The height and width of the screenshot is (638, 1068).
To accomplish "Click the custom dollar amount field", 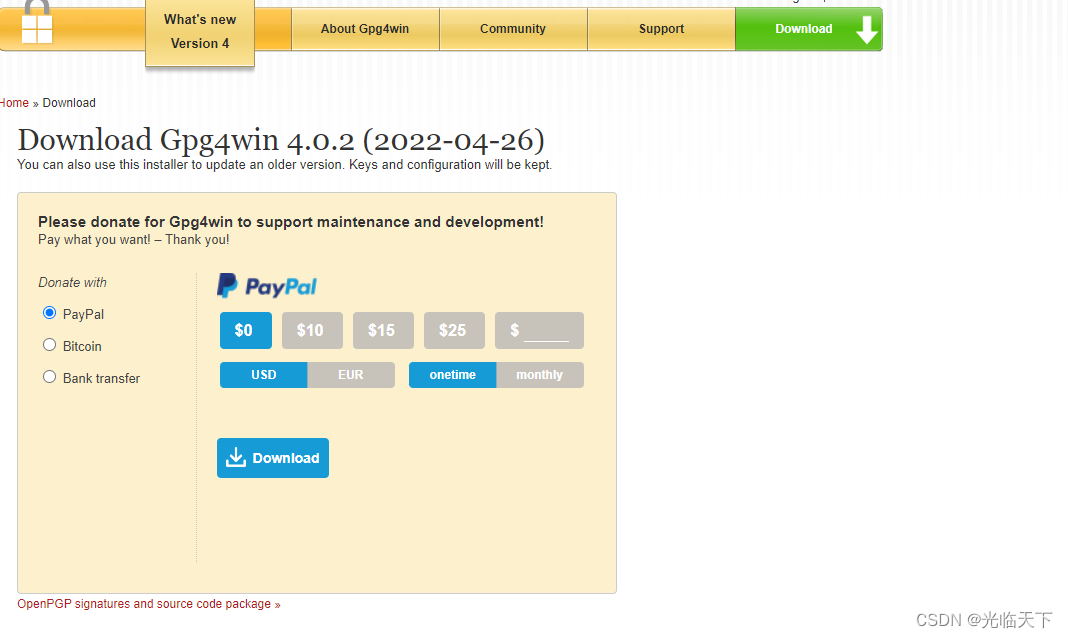I will tap(539, 330).
